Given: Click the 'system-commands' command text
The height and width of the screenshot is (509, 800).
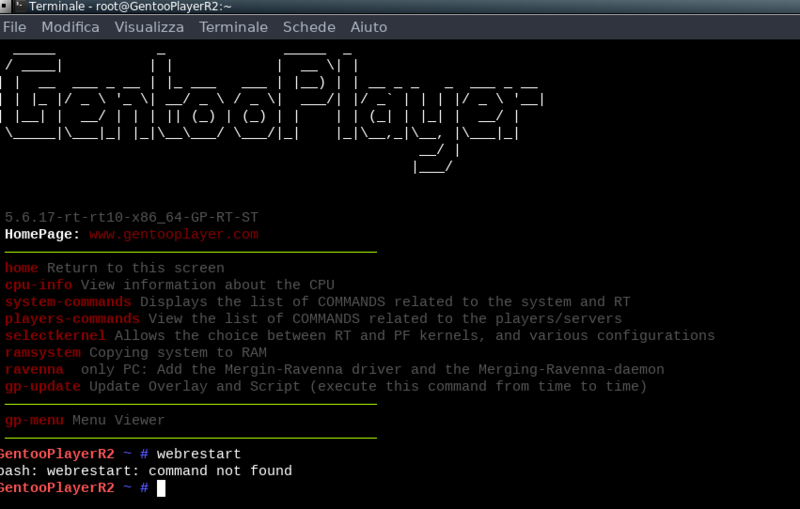Looking at the screenshot, I should 68,301.
